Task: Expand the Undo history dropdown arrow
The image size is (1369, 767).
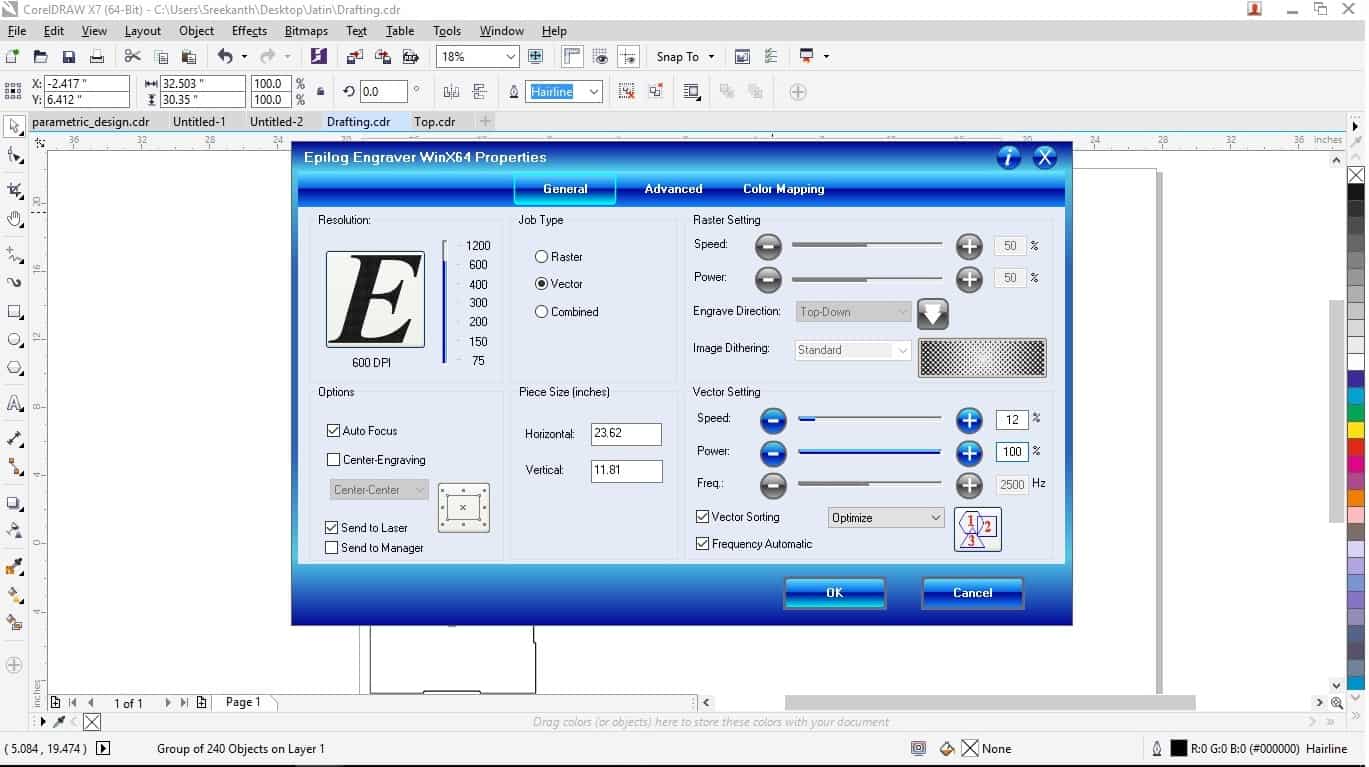Action: coord(244,57)
